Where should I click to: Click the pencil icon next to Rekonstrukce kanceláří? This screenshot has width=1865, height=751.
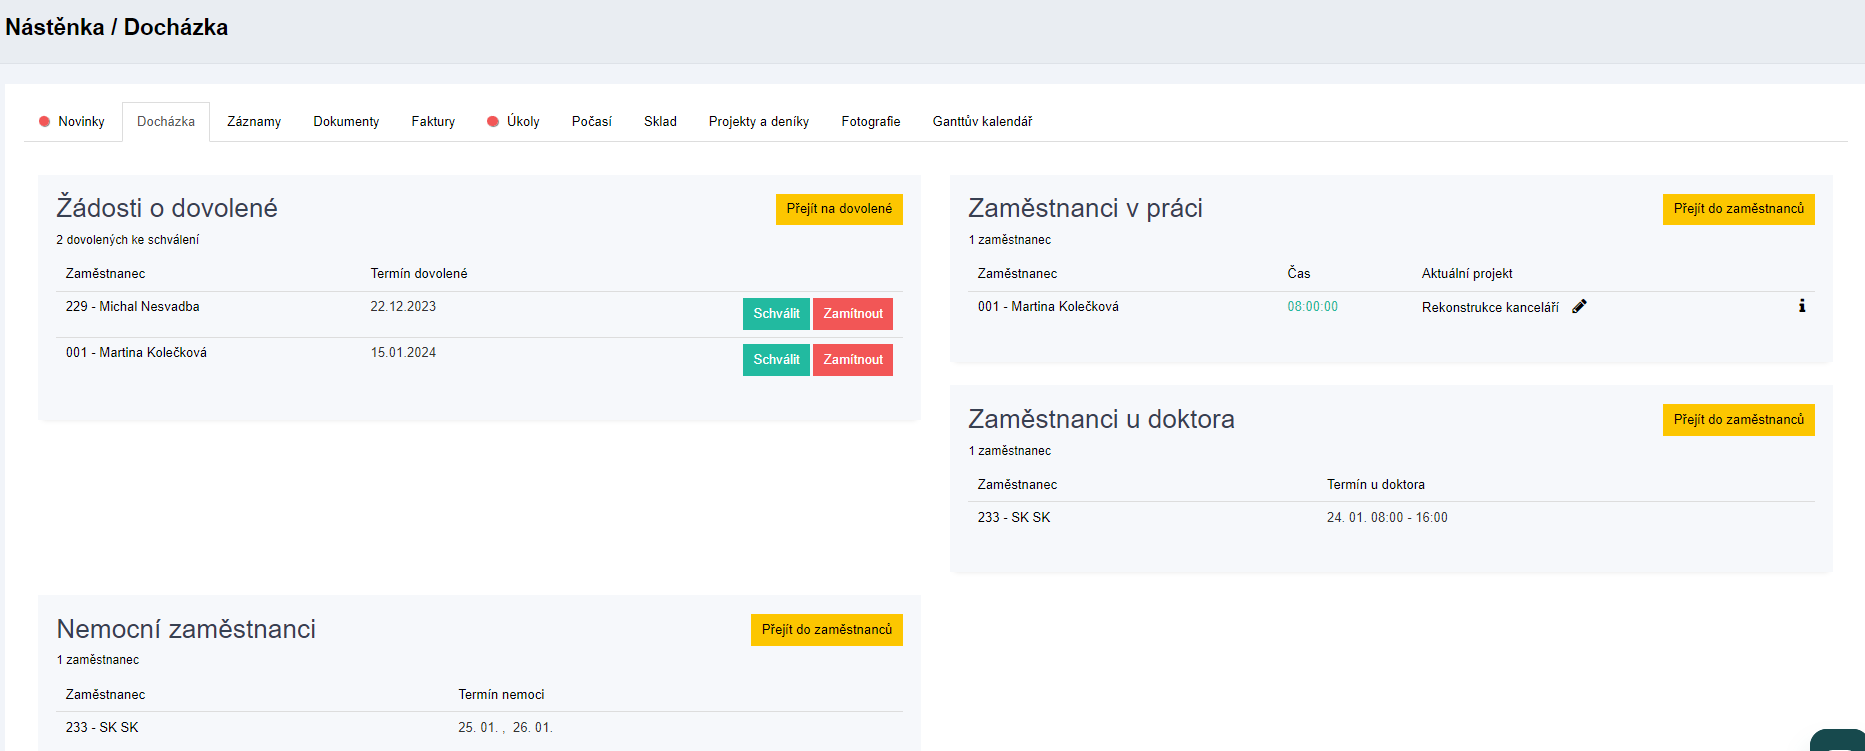[x=1579, y=307]
